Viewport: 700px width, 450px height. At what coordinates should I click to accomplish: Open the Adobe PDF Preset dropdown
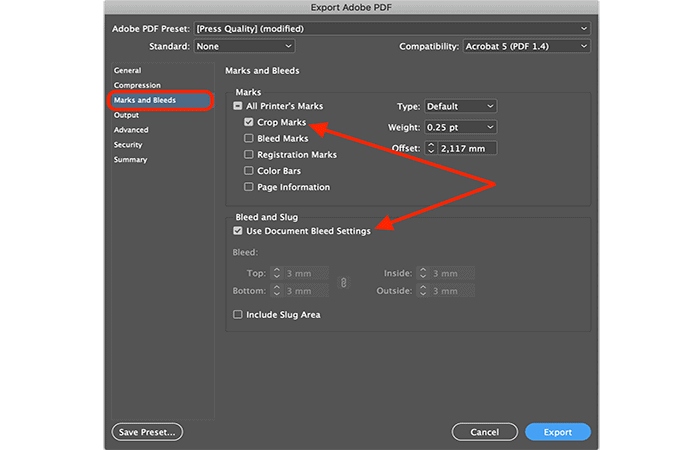point(392,29)
